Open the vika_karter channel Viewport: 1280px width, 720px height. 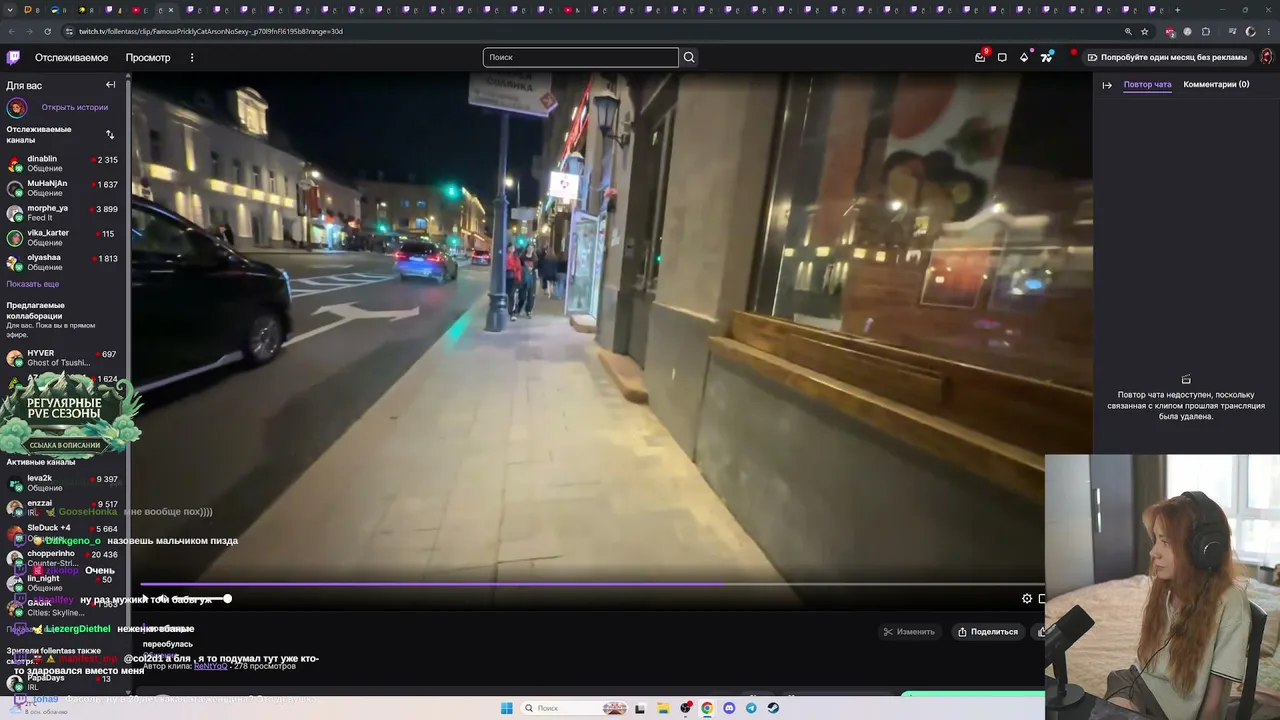click(62, 237)
